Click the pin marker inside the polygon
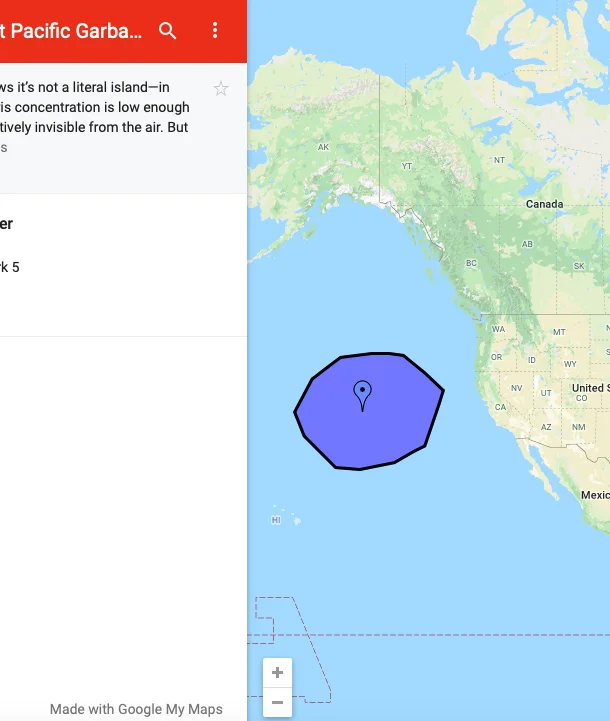 363,393
